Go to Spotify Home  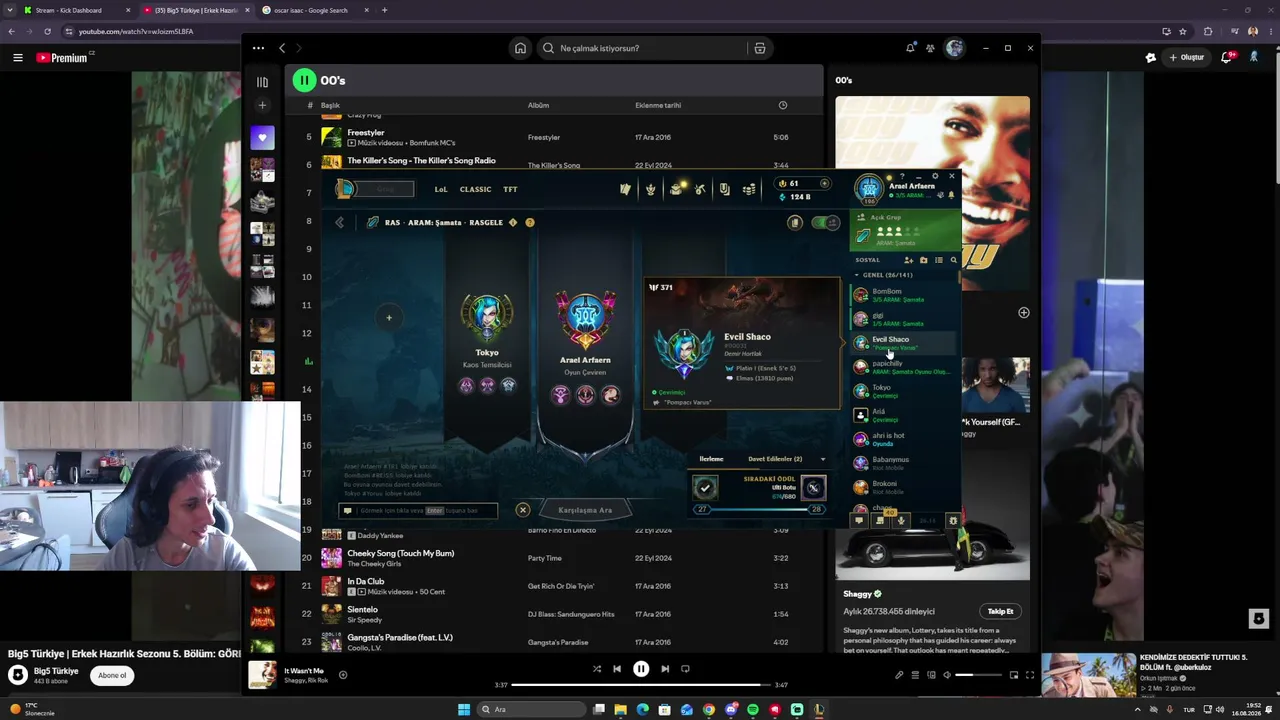520,48
